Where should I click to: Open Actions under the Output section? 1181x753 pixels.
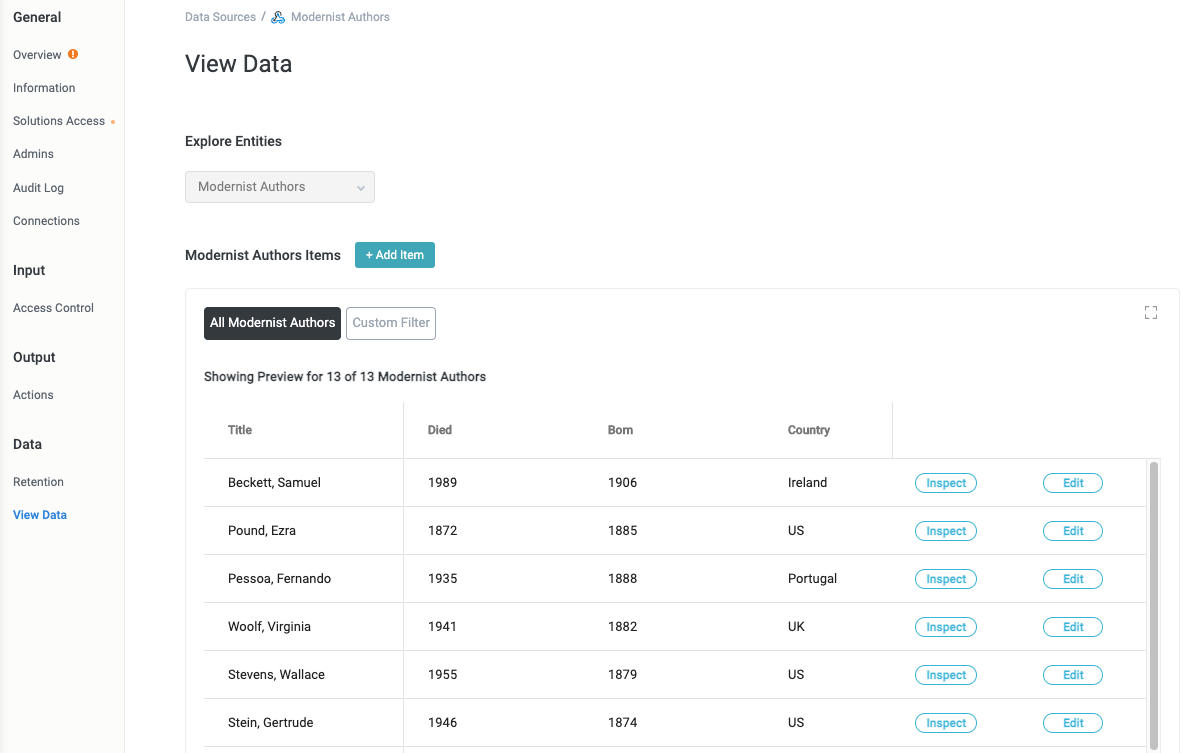(x=33, y=394)
